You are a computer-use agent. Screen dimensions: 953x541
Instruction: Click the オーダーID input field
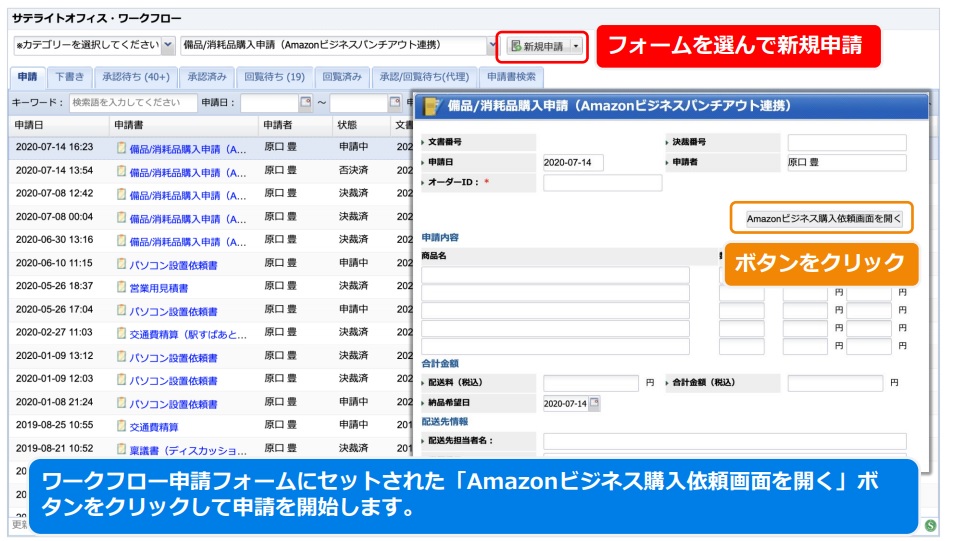(x=602, y=182)
